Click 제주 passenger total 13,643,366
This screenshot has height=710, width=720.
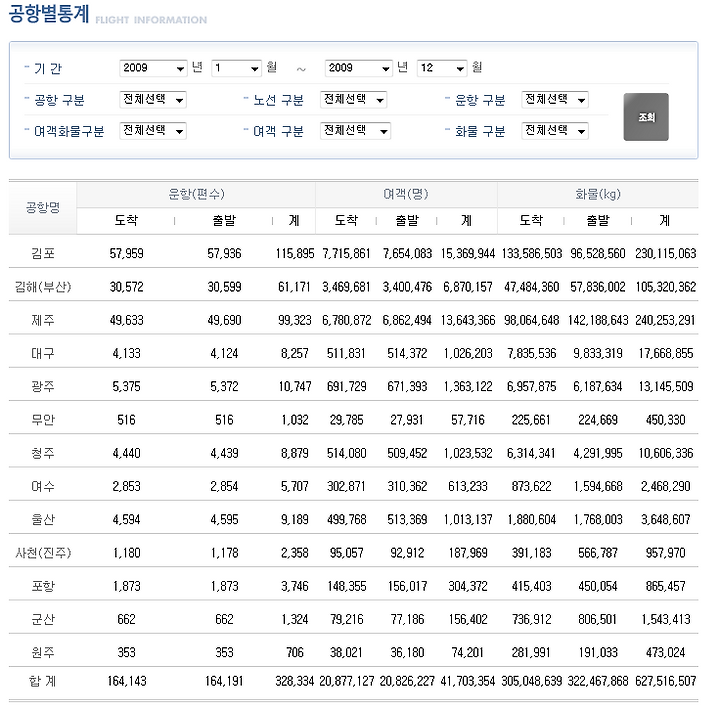pyautogui.click(x=467, y=320)
